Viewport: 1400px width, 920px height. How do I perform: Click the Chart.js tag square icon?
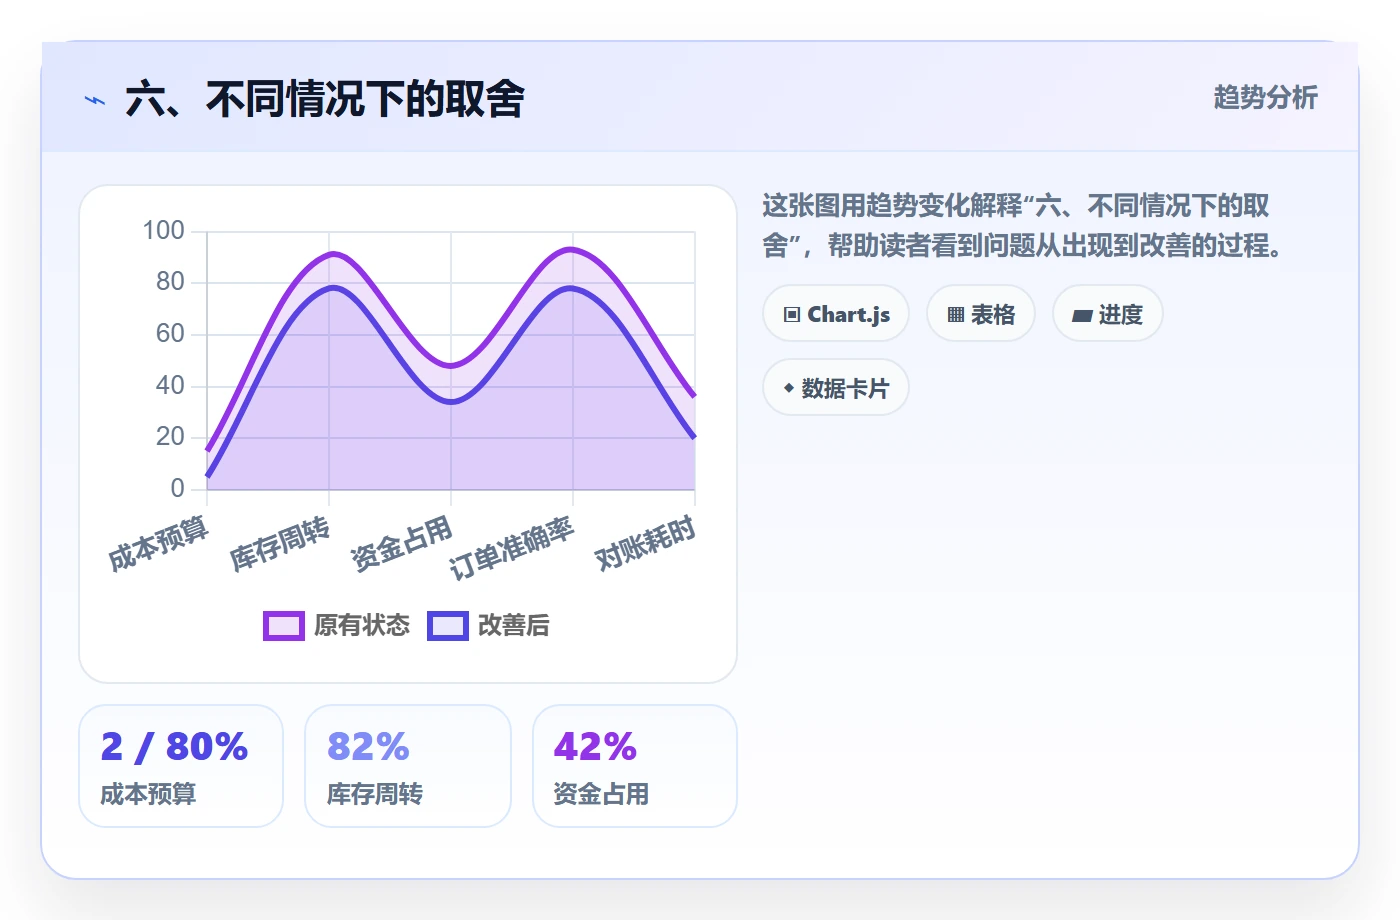click(x=792, y=314)
